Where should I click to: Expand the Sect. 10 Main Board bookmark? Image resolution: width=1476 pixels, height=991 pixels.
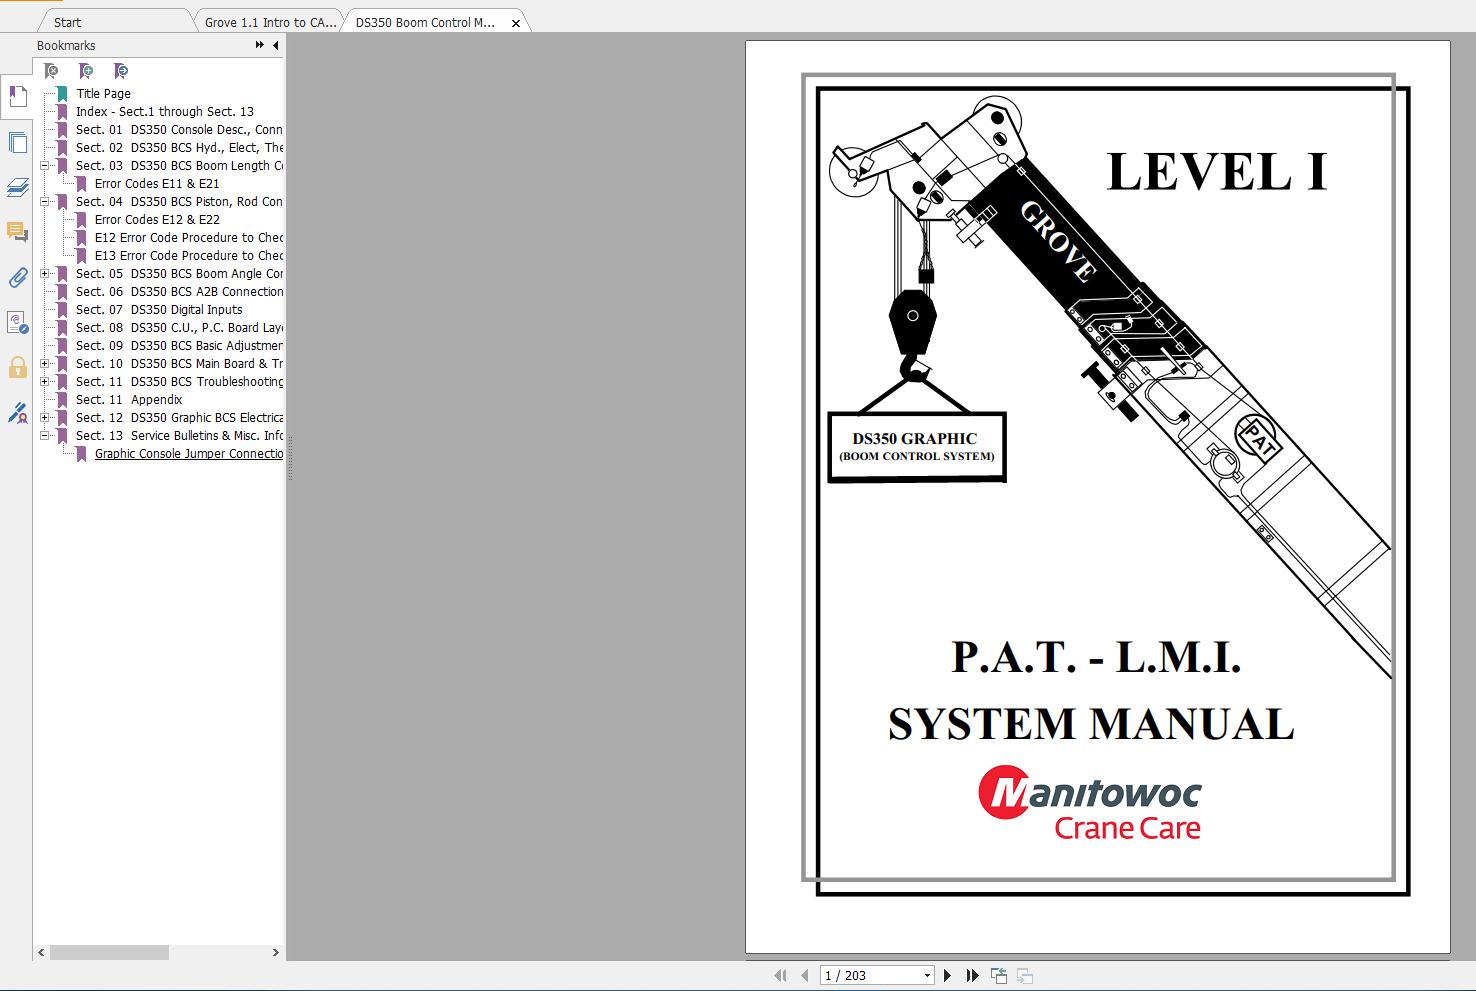(44, 364)
